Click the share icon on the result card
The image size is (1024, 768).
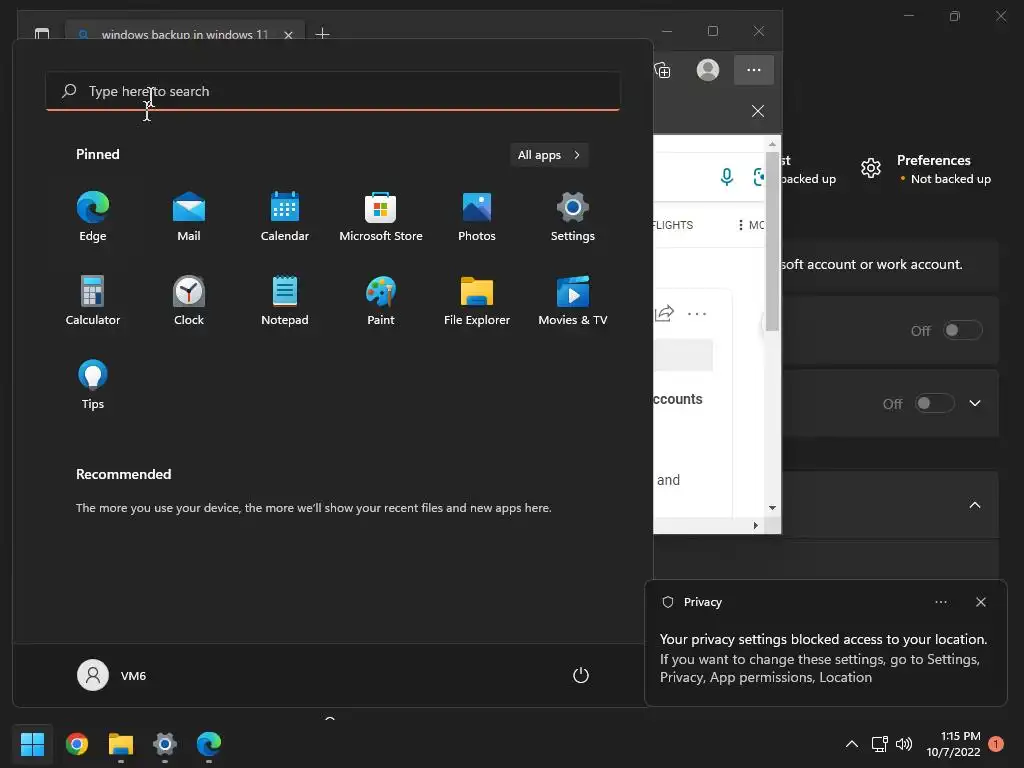click(664, 313)
